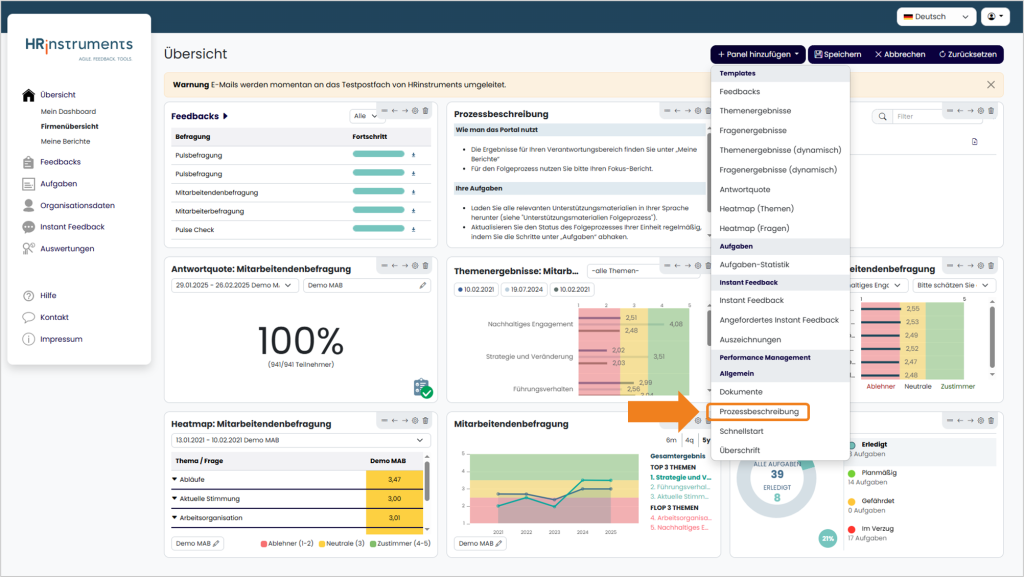1024x577 pixels.
Task: Click the Hilfe question mark icon
Action: click(28, 296)
